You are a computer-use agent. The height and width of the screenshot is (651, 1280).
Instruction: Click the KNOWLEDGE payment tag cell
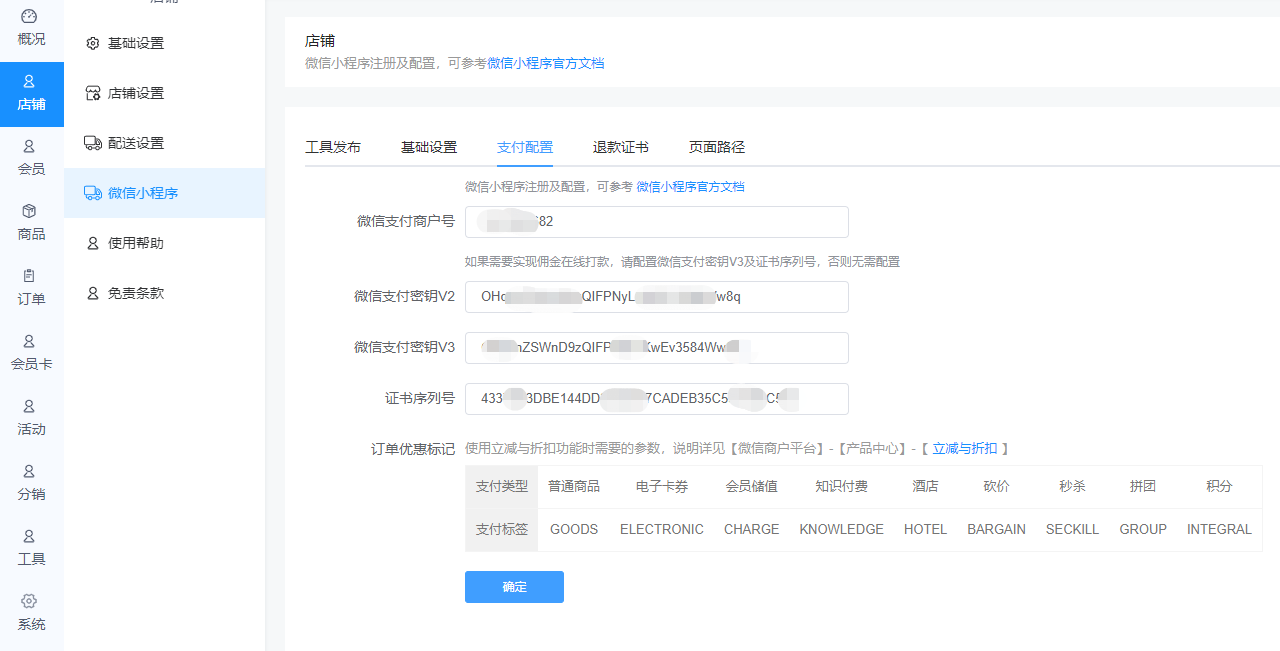(x=841, y=529)
